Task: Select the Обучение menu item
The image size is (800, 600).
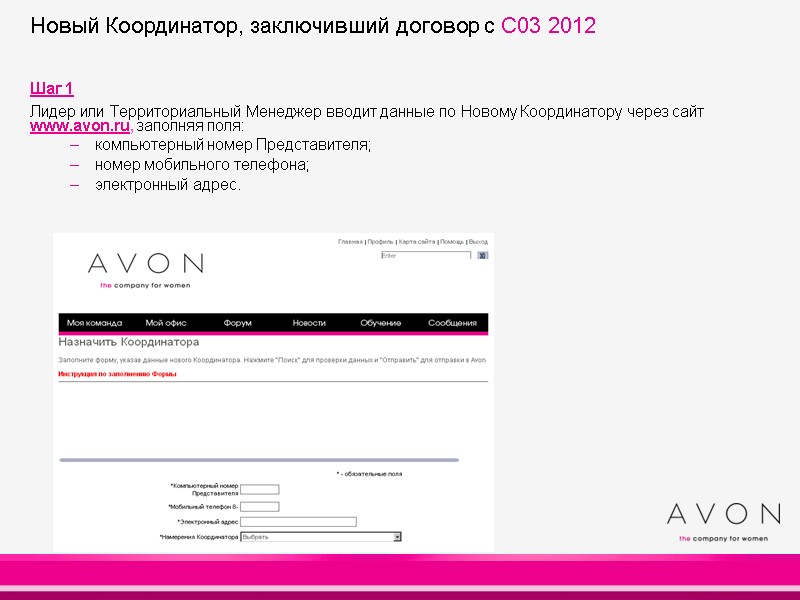Action: click(381, 323)
